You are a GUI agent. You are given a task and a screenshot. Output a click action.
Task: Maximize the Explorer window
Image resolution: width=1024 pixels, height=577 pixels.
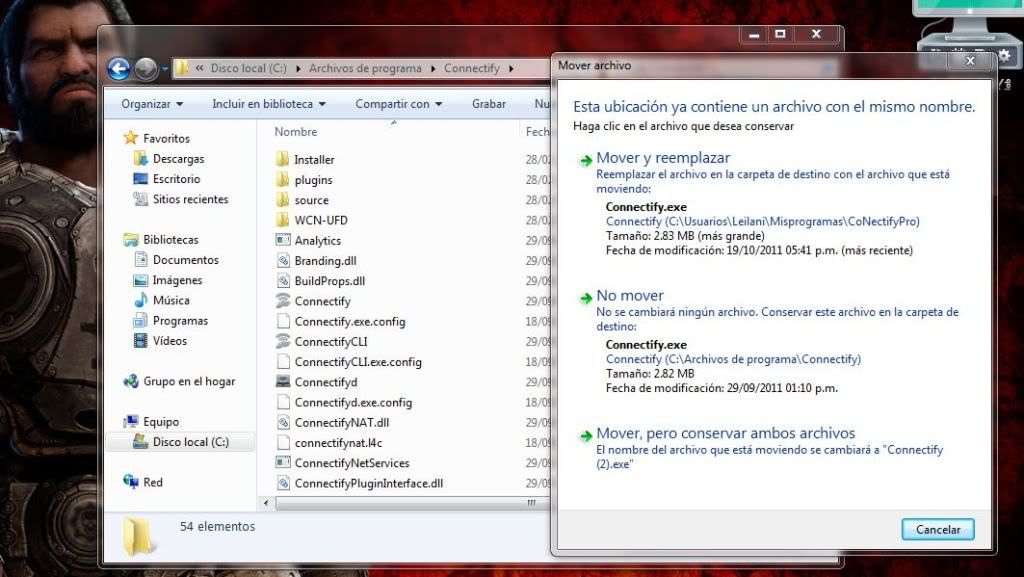(x=780, y=33)
